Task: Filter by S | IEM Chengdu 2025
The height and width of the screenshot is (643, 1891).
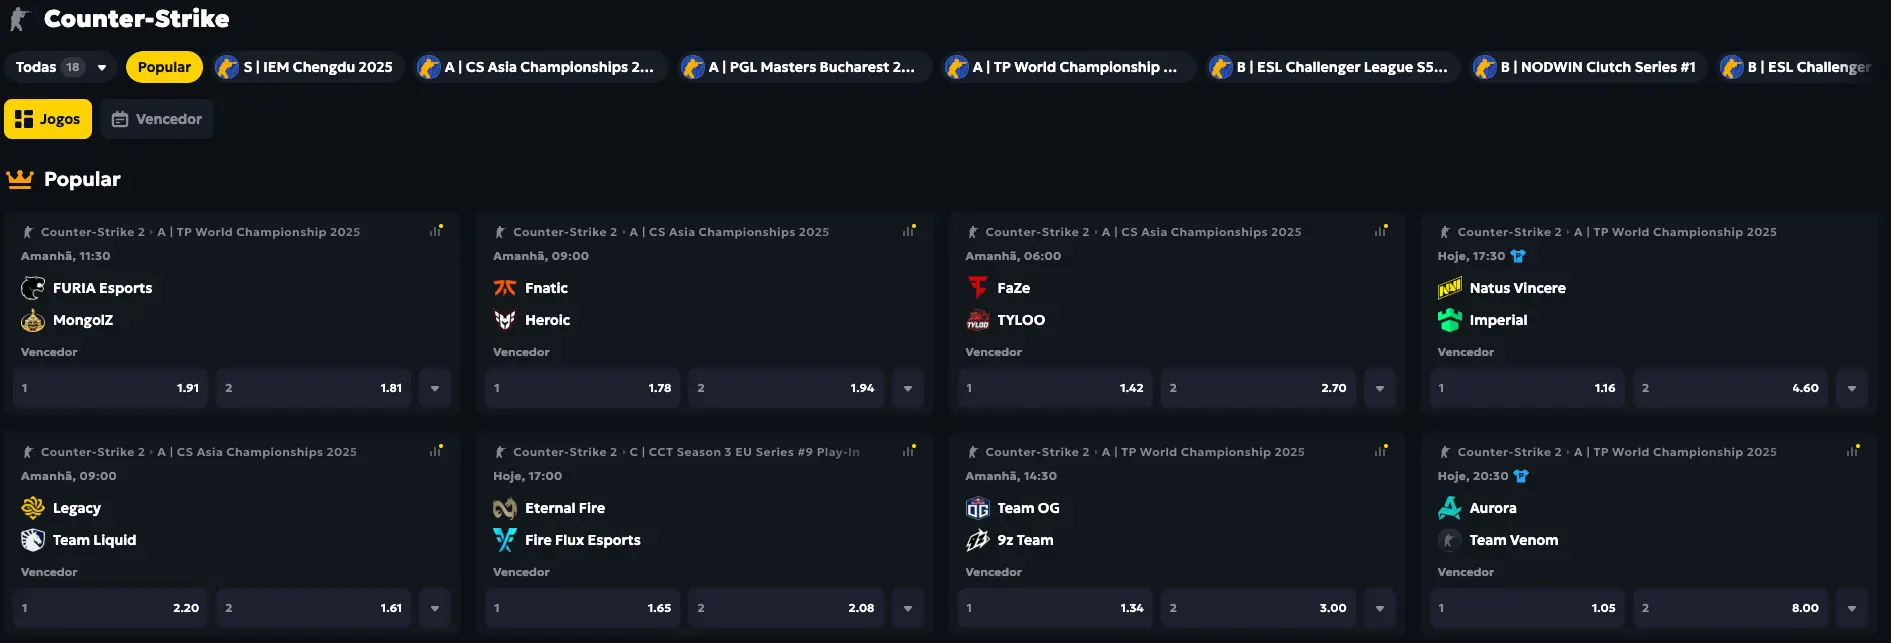Action: (308, 67)
